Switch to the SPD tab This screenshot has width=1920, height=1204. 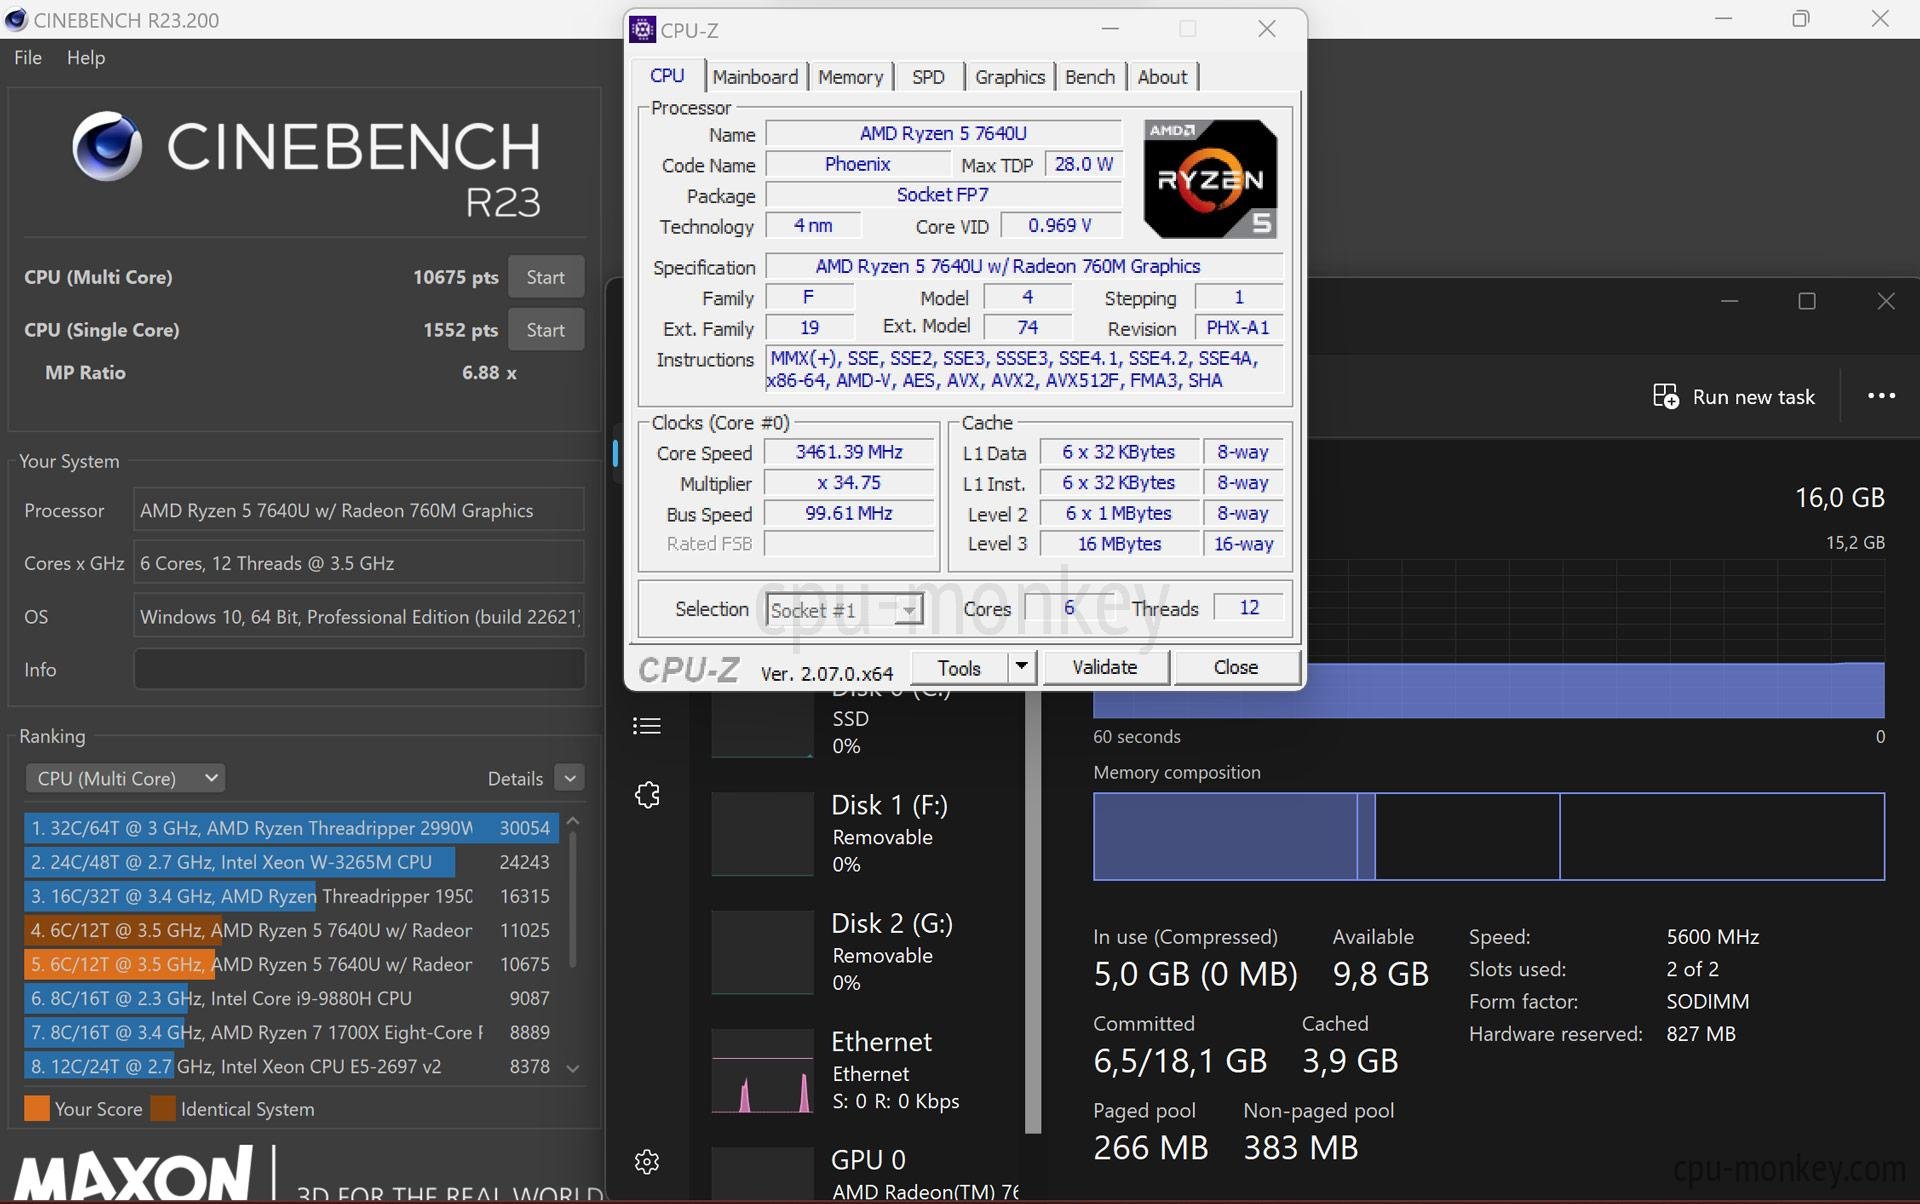(x=928, y=77)
